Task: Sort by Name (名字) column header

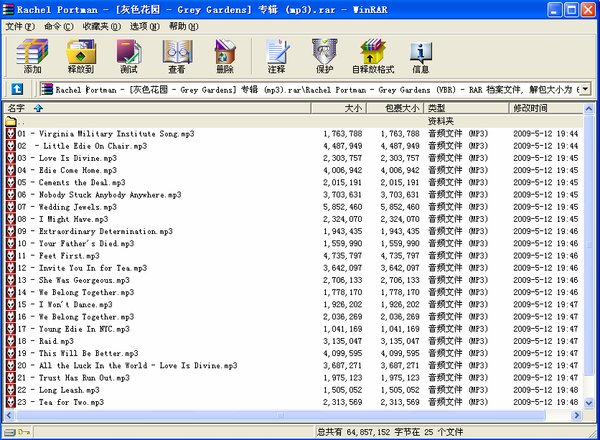Action: 157,108
